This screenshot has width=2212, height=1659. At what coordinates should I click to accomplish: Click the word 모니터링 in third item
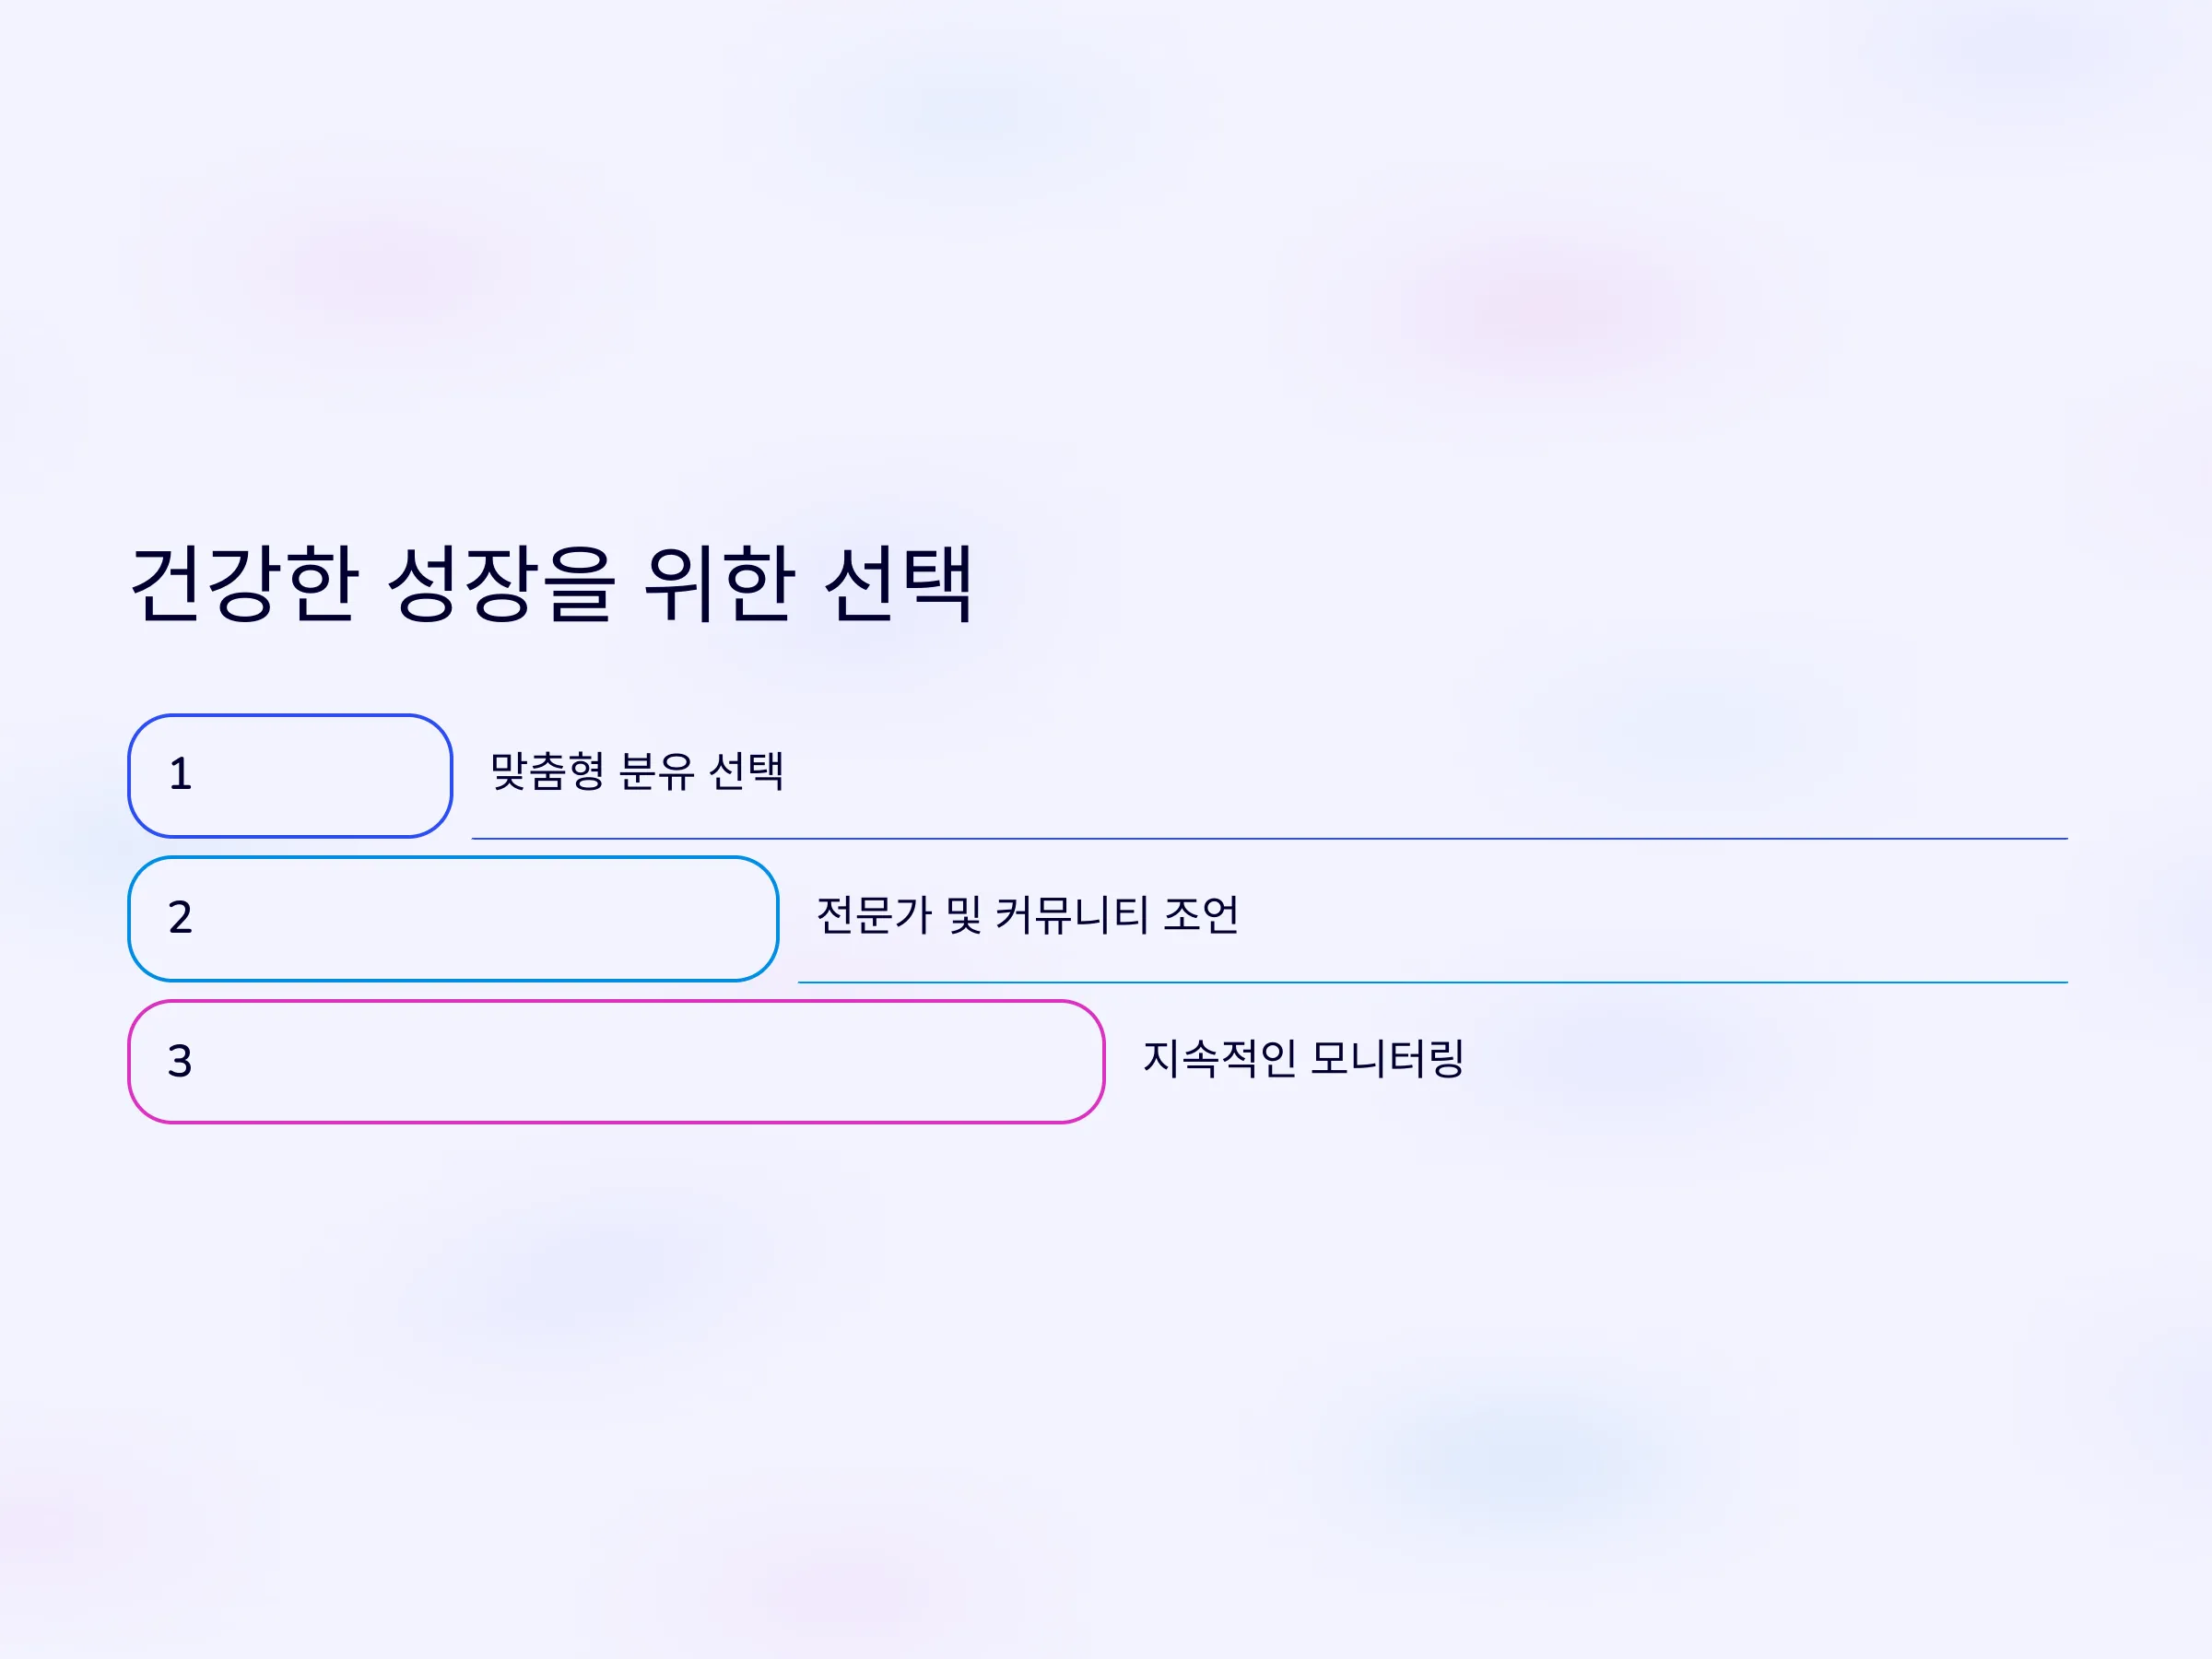coord(1388,1058)
